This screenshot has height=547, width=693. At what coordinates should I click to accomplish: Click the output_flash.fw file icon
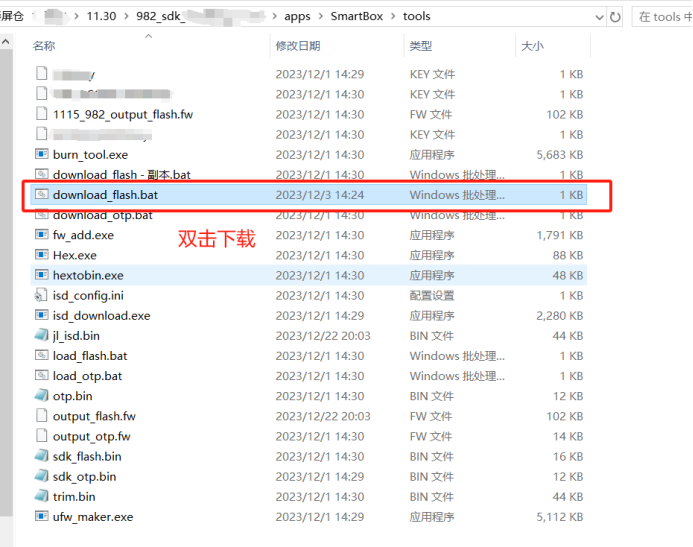42,416
